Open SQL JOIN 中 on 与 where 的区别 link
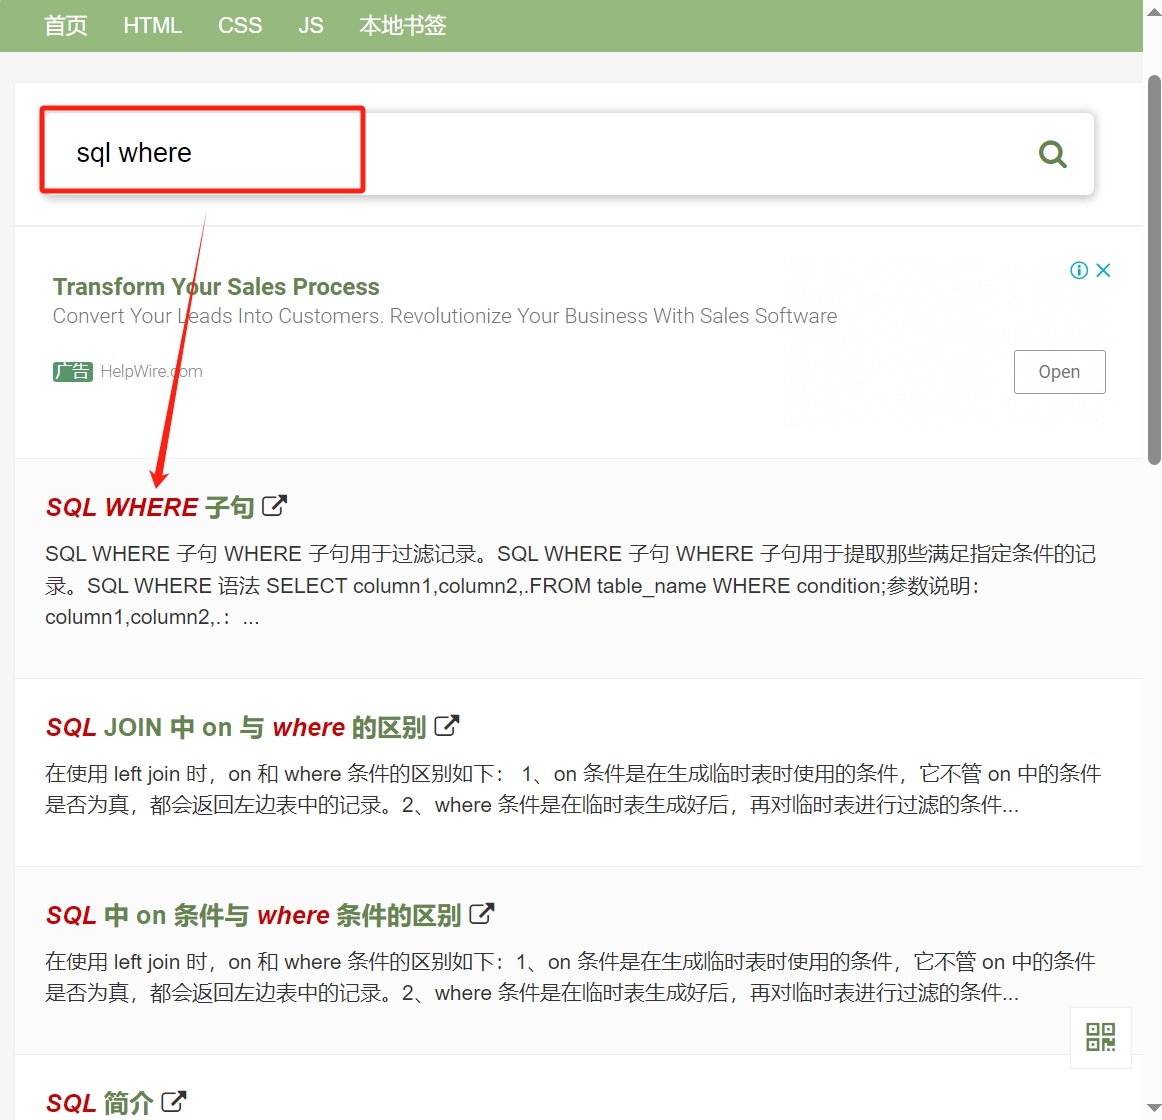1162x1120 pixels. click(236, 727)
